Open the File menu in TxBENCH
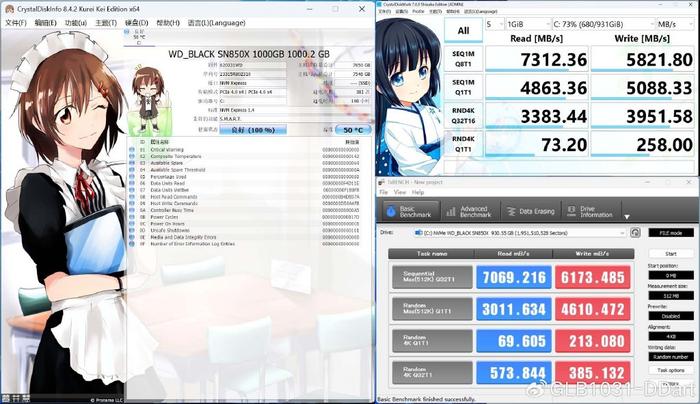 [383, 192]
